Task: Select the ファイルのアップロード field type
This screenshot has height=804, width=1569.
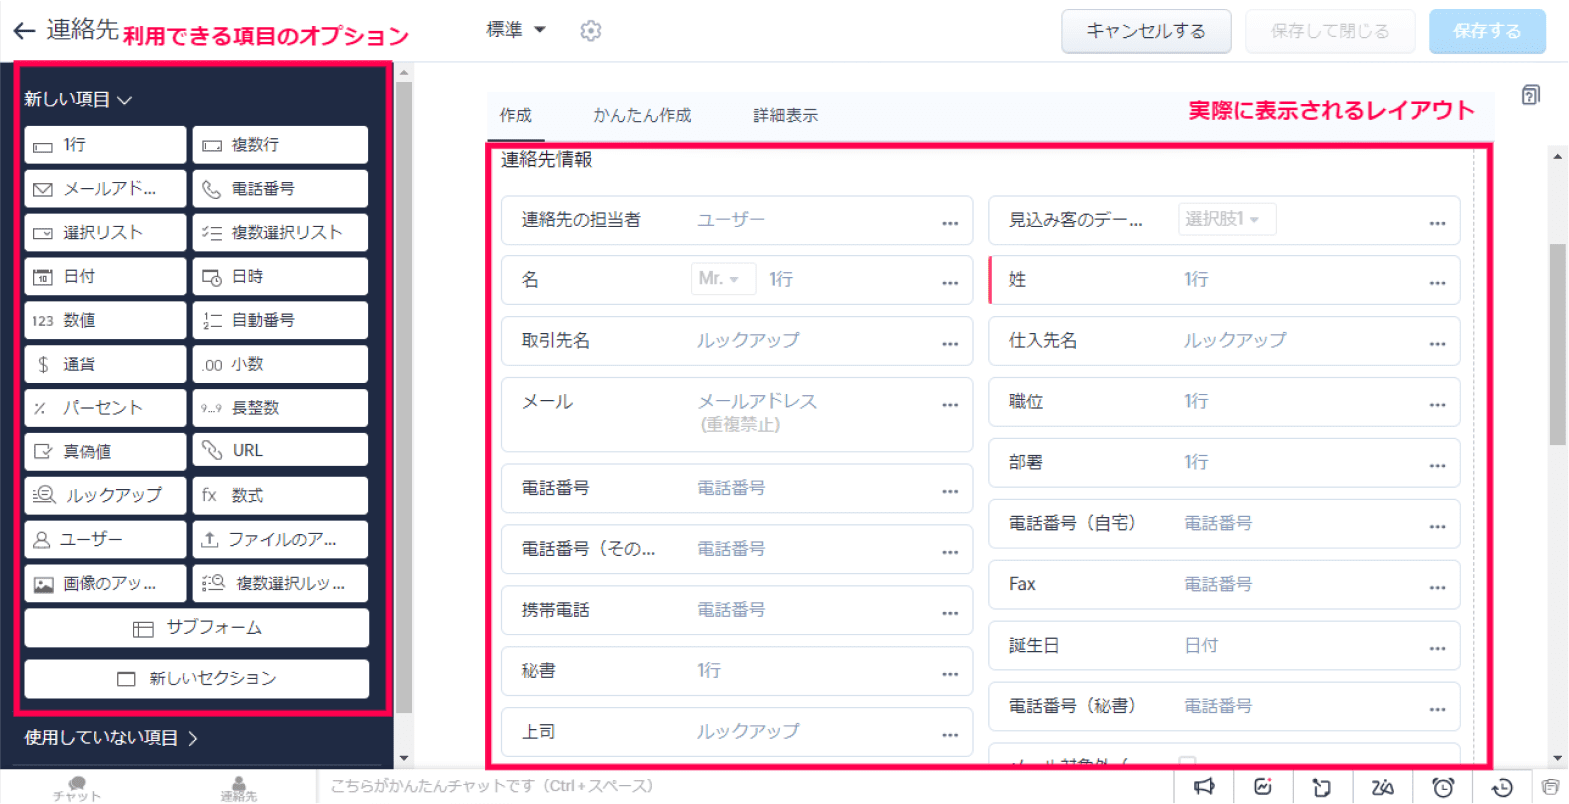Action: point(280,539)
